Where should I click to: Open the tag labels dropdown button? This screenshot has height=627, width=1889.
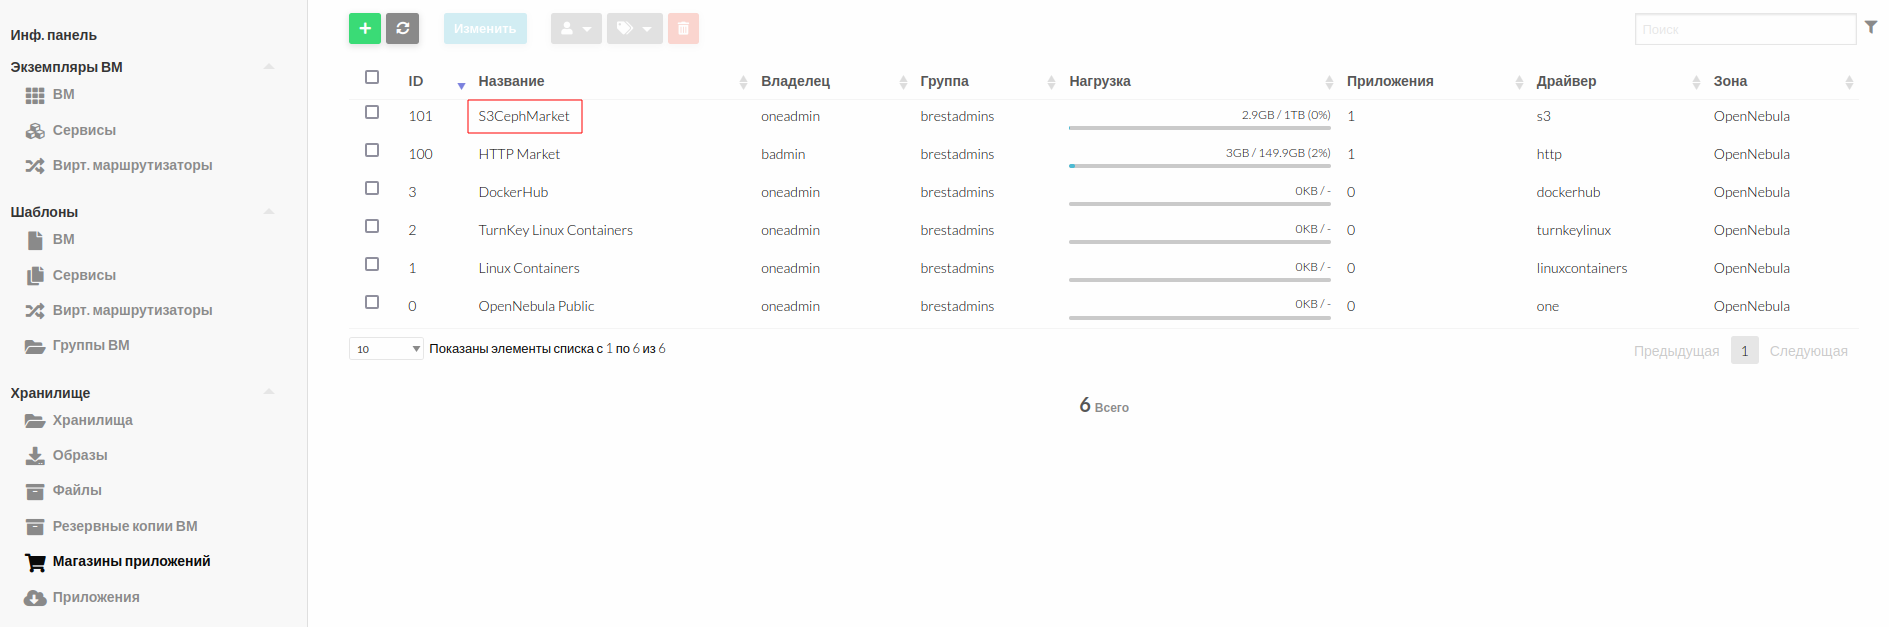coord(634,29)
